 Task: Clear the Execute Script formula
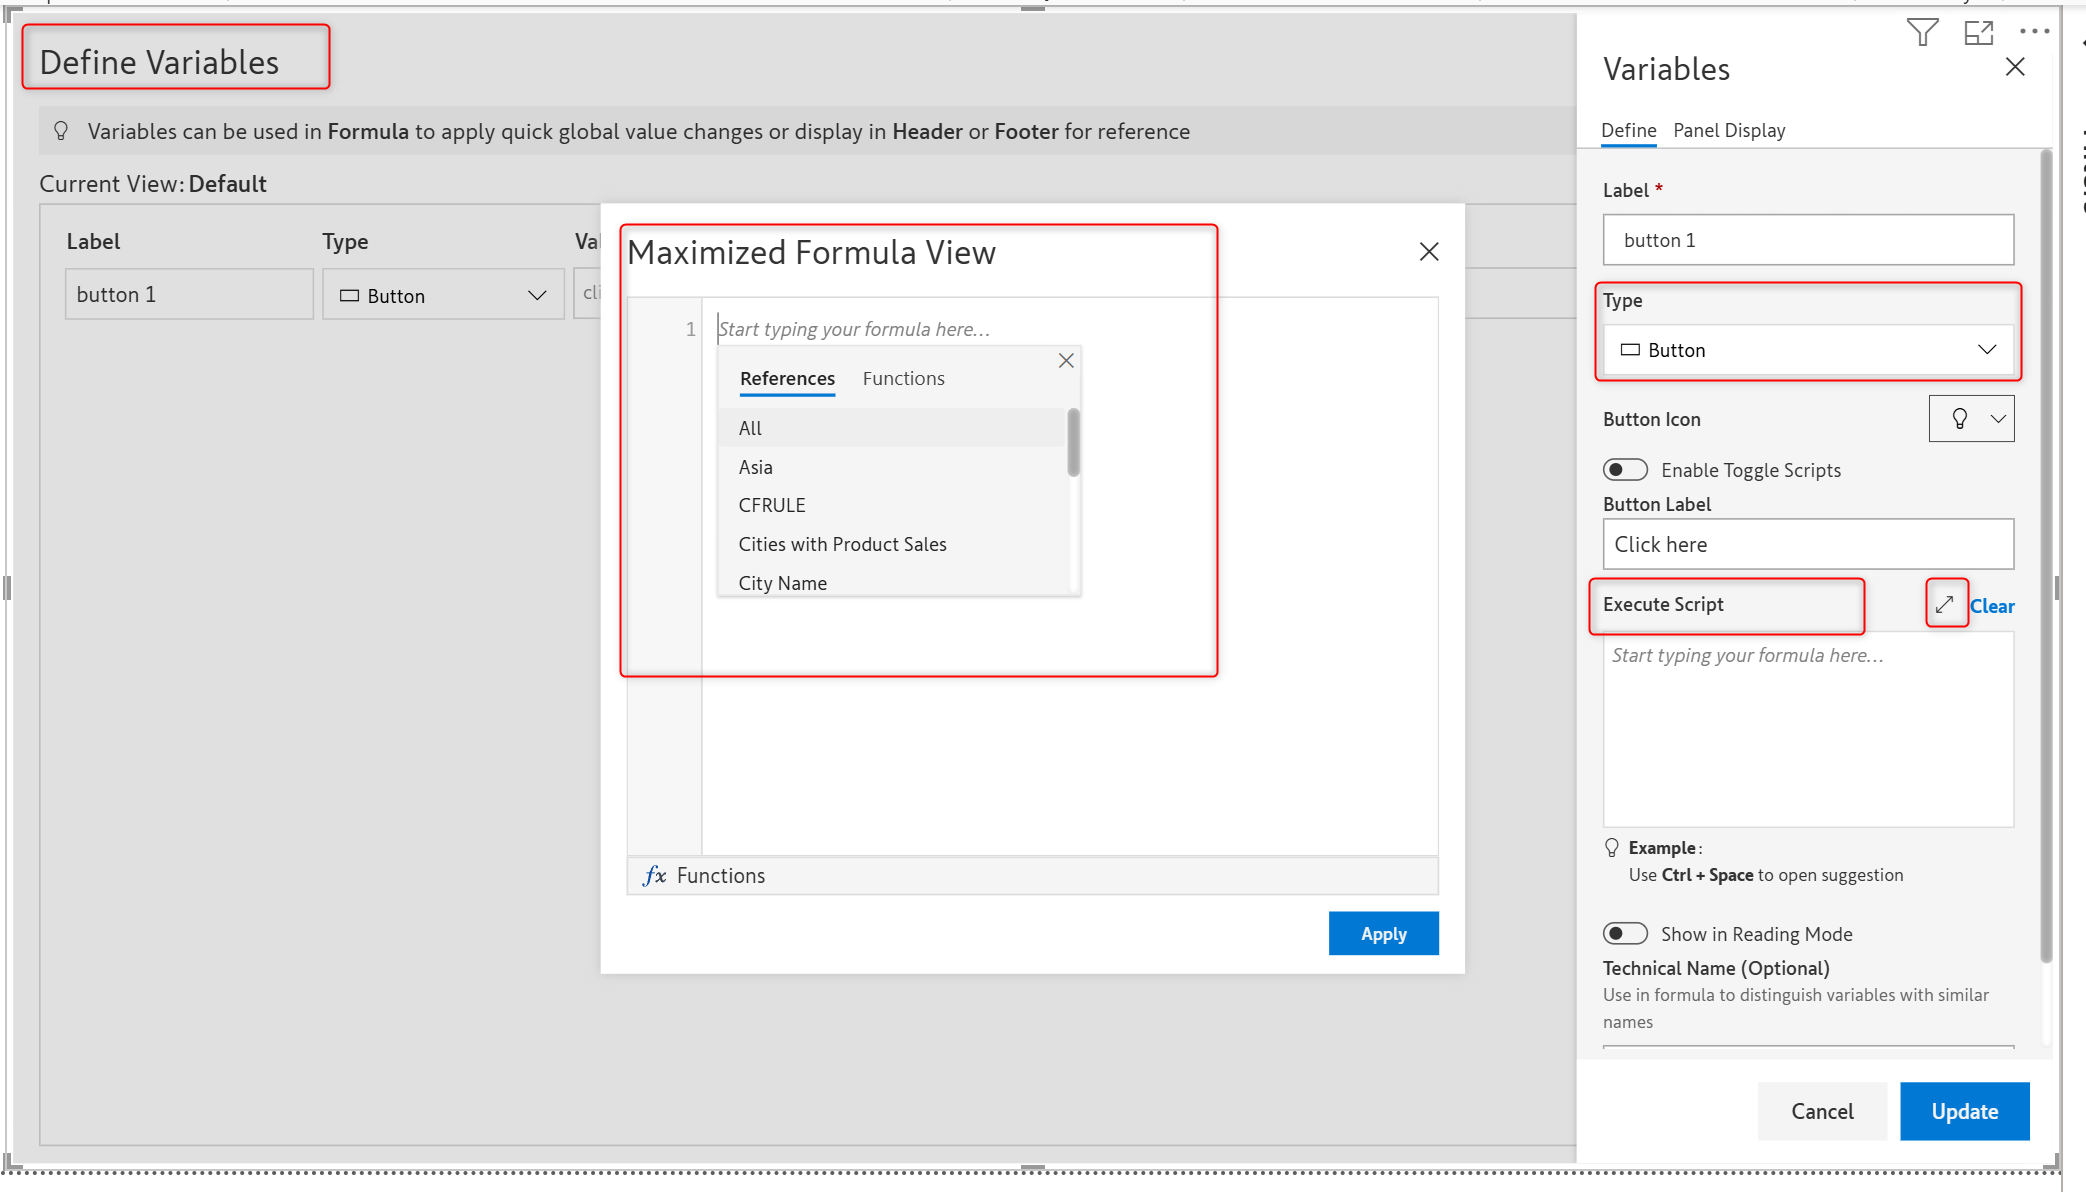coord(1991,606)
